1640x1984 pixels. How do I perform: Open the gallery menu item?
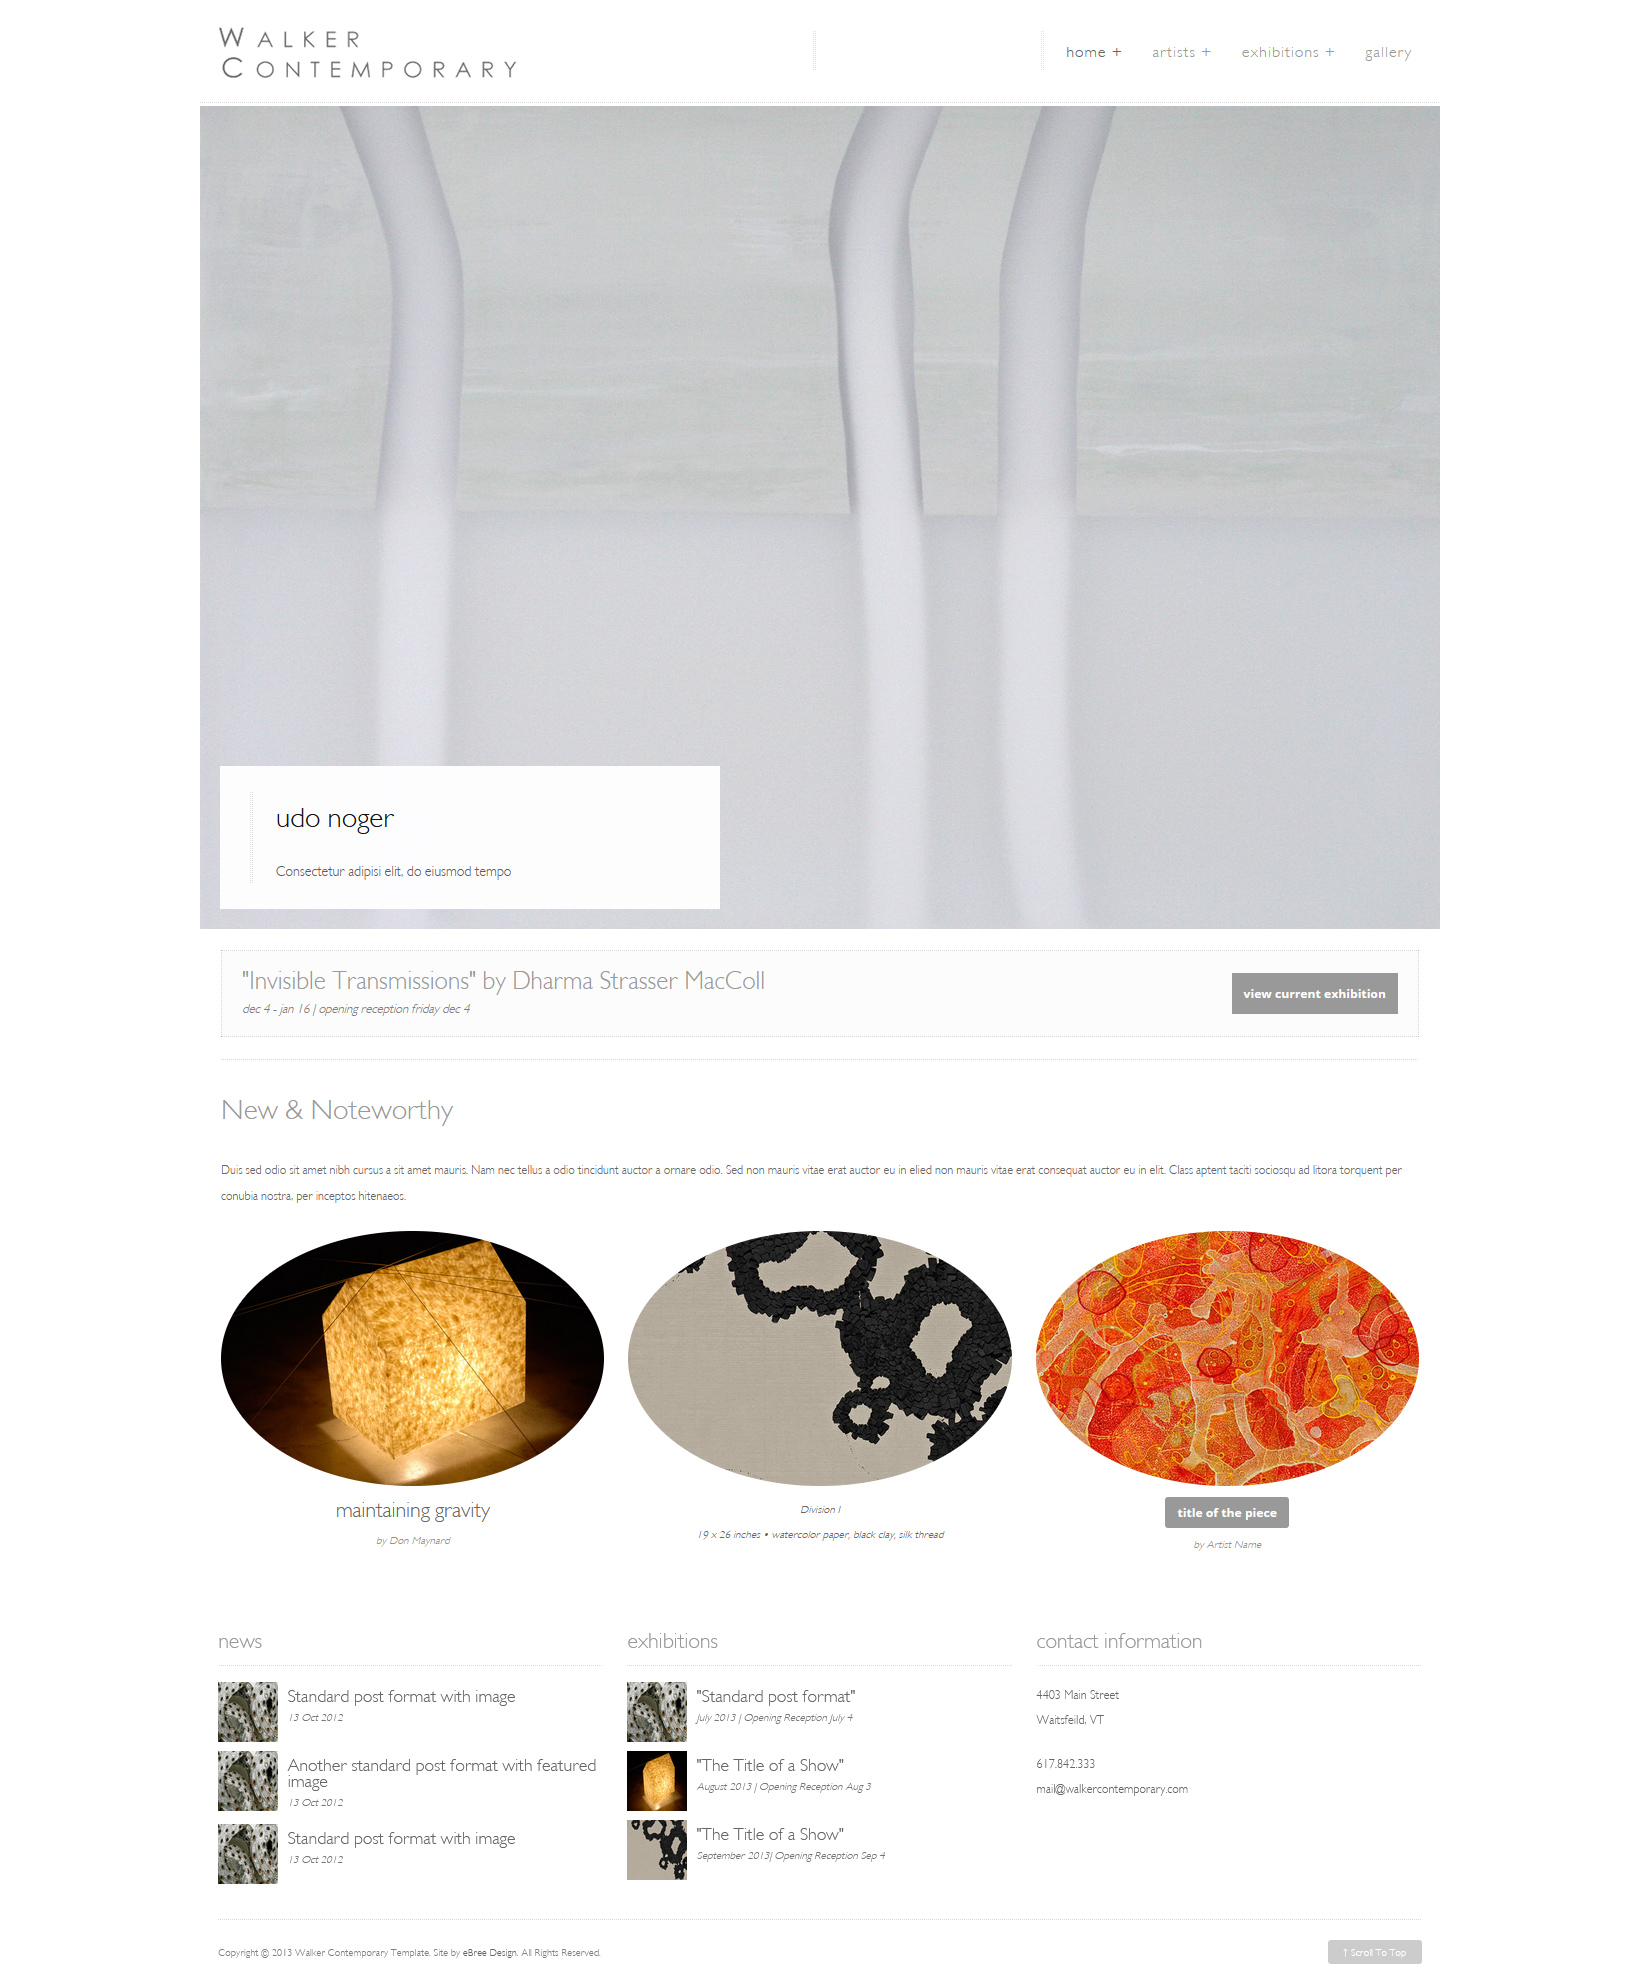coord(1388,52)
